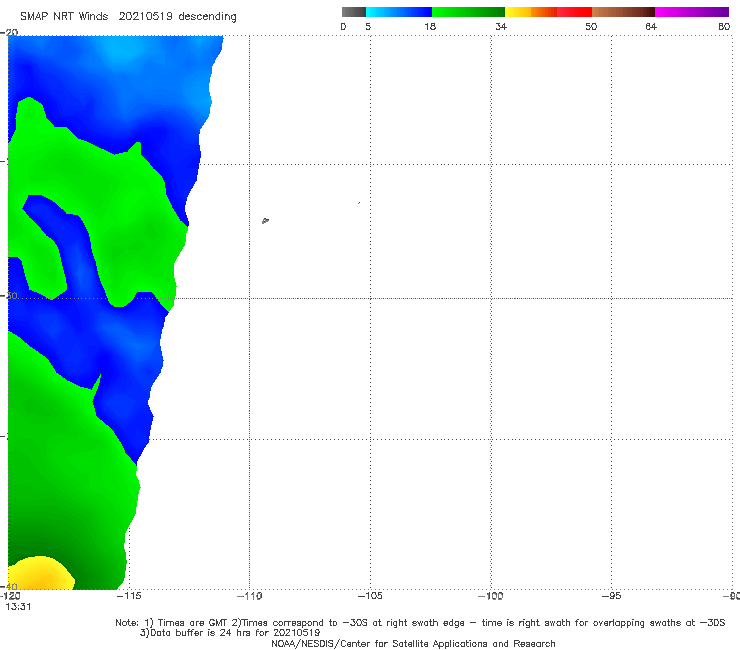Screen dimensions: 740x650
Task: Click the color bar label '34'
Action: point(501,26)
